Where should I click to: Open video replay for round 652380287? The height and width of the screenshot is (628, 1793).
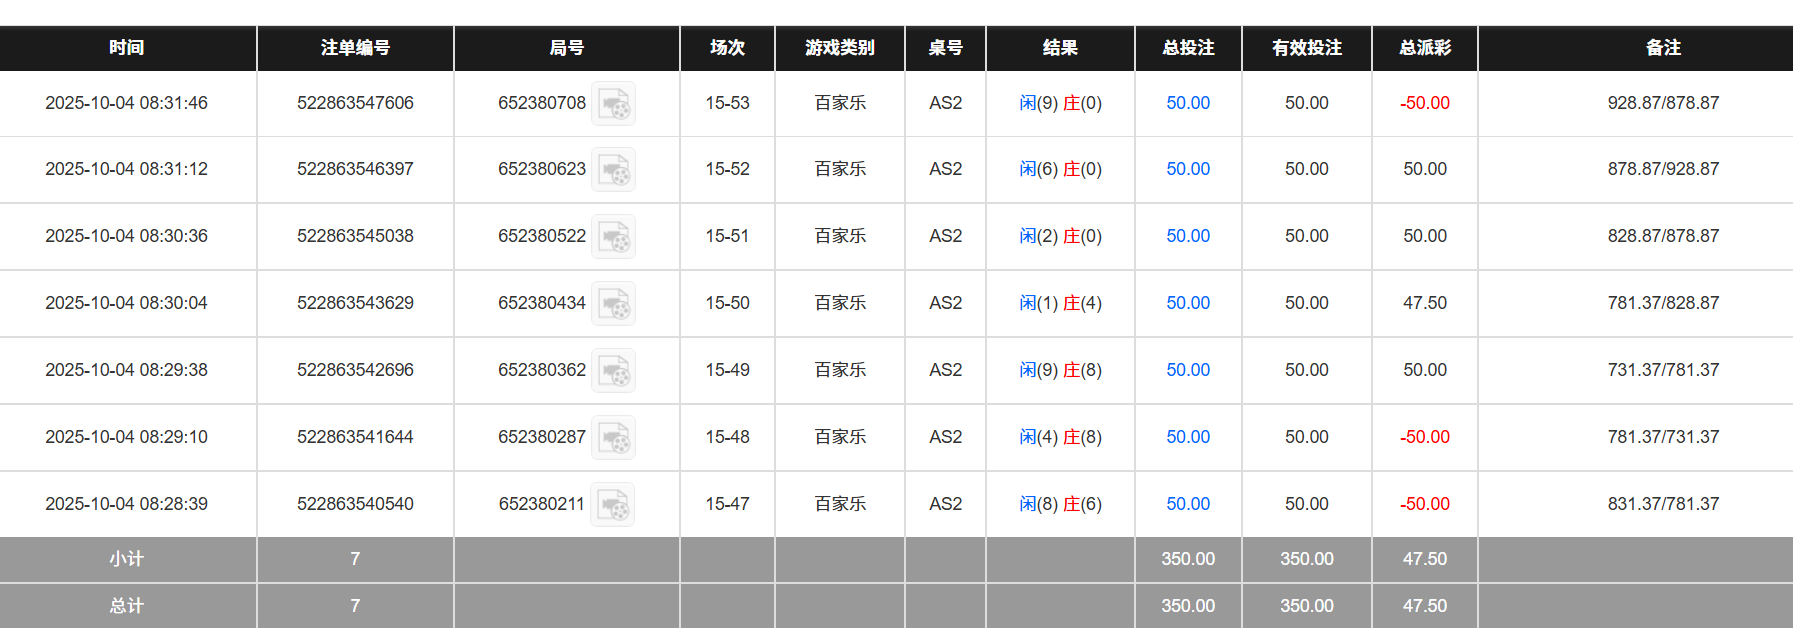tap(614, 437)
